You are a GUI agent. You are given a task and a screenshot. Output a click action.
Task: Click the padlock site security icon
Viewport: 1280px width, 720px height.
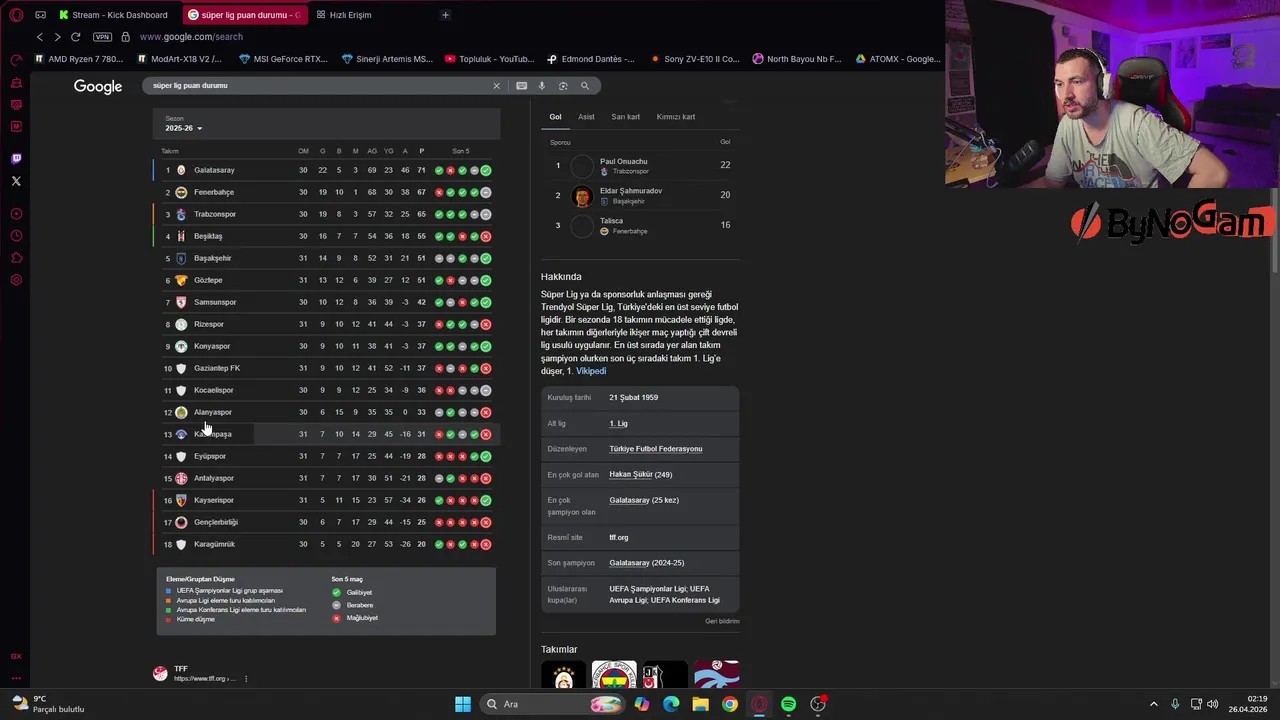click(x=125, y=37)
